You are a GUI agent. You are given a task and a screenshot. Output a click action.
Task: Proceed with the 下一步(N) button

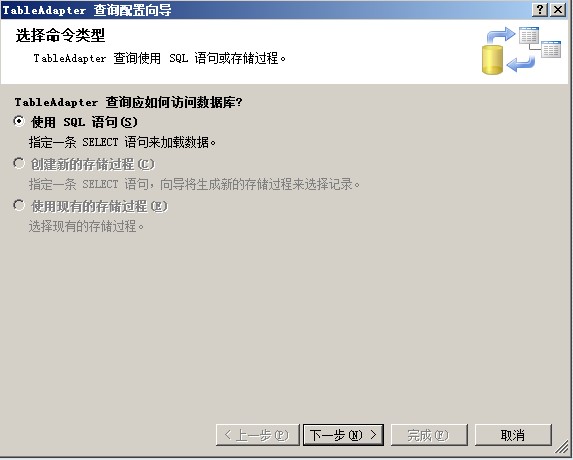(344, 435)
